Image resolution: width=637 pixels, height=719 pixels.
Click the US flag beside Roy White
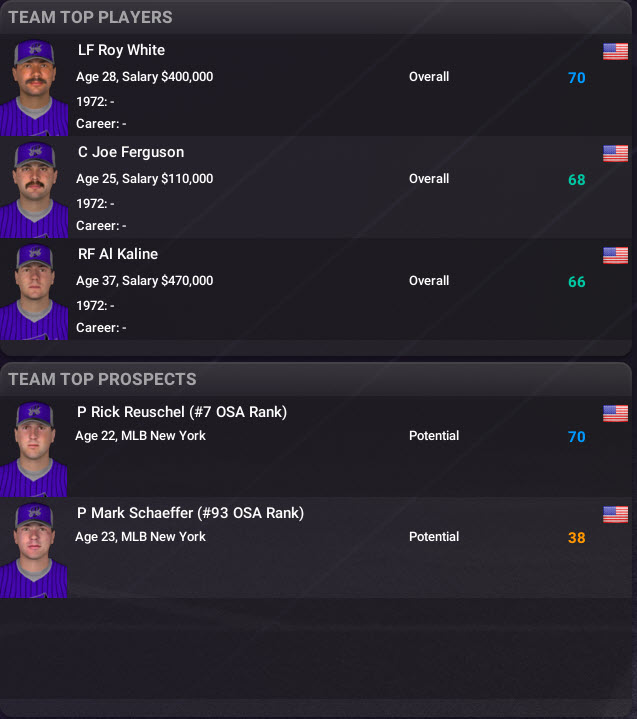[x=615, y=51]
